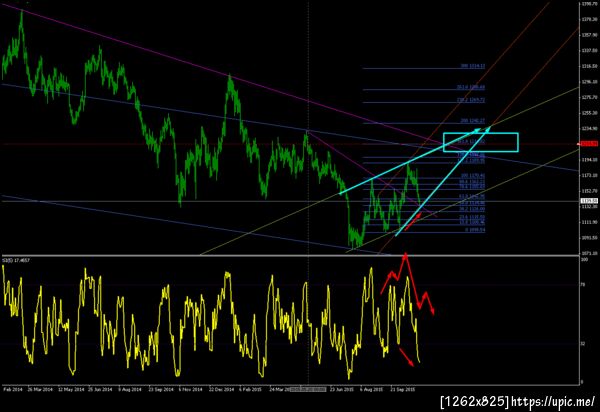
Task: Click the Fibonacci '200 1240.27' level label
Action: click(473, 121)
